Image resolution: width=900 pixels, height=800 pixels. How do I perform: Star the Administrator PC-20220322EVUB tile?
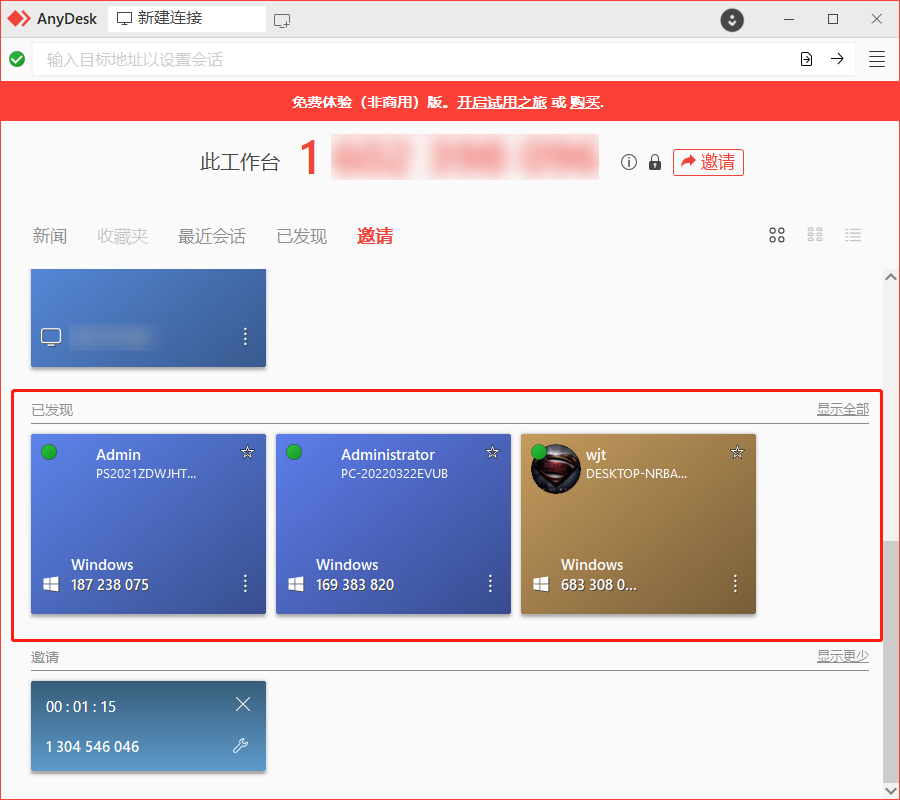pyautogui.click(x=492, y=452)
